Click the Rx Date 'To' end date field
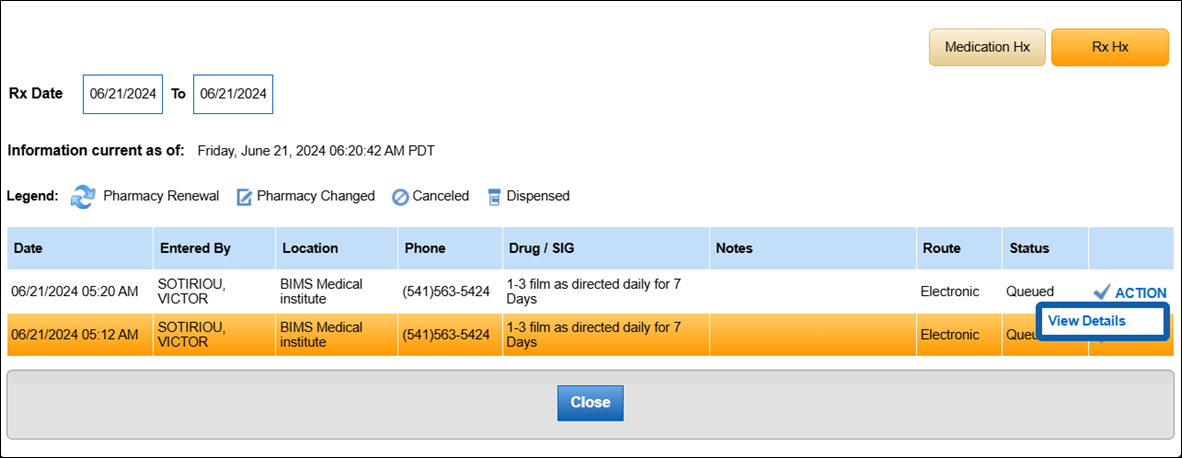Image resolution: width=1182 pixels, height=458 pixels. coord(233,94)
